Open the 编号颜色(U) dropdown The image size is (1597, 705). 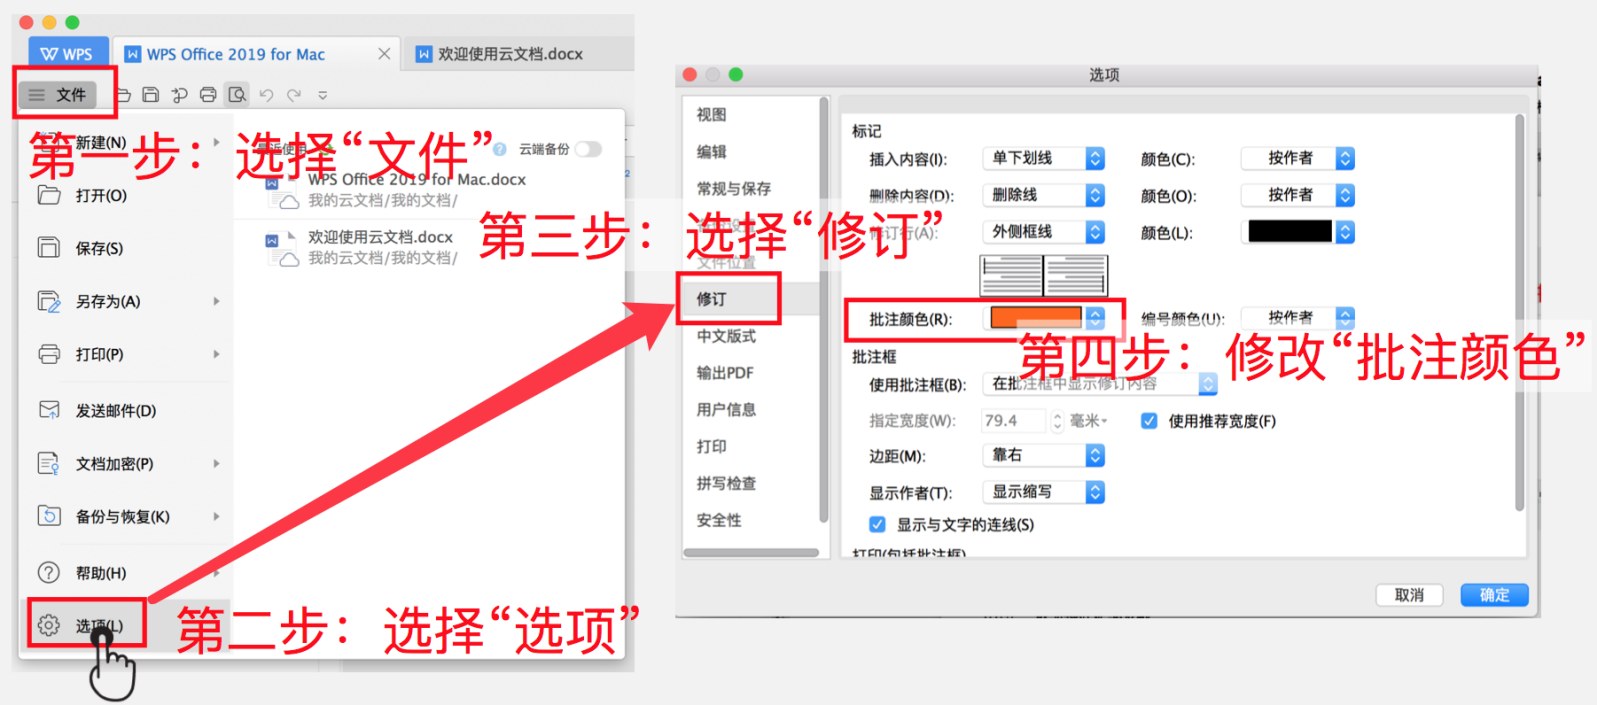point(1297,317)
